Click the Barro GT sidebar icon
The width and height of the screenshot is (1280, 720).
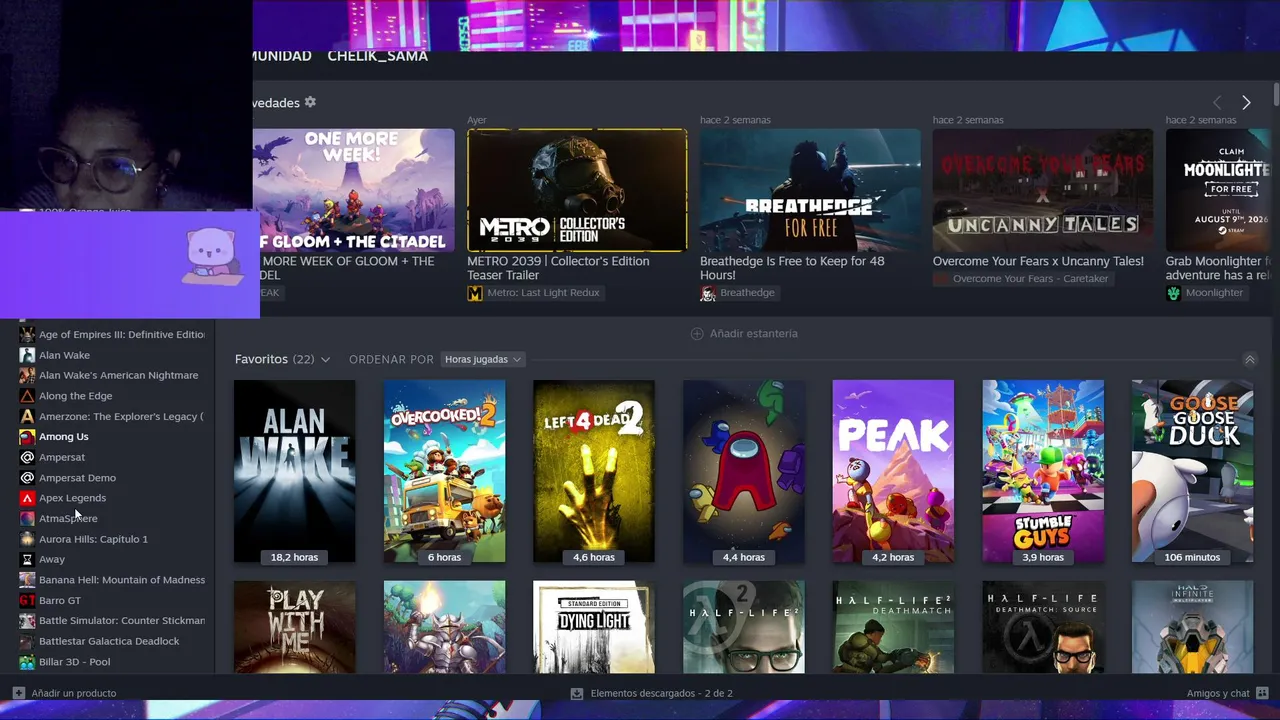click(27, 600)
